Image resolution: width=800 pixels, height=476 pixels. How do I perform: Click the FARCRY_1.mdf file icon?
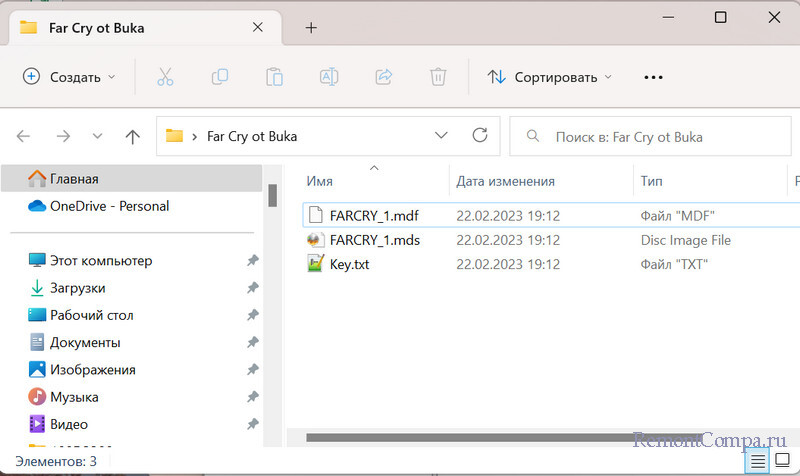[315, 215]
